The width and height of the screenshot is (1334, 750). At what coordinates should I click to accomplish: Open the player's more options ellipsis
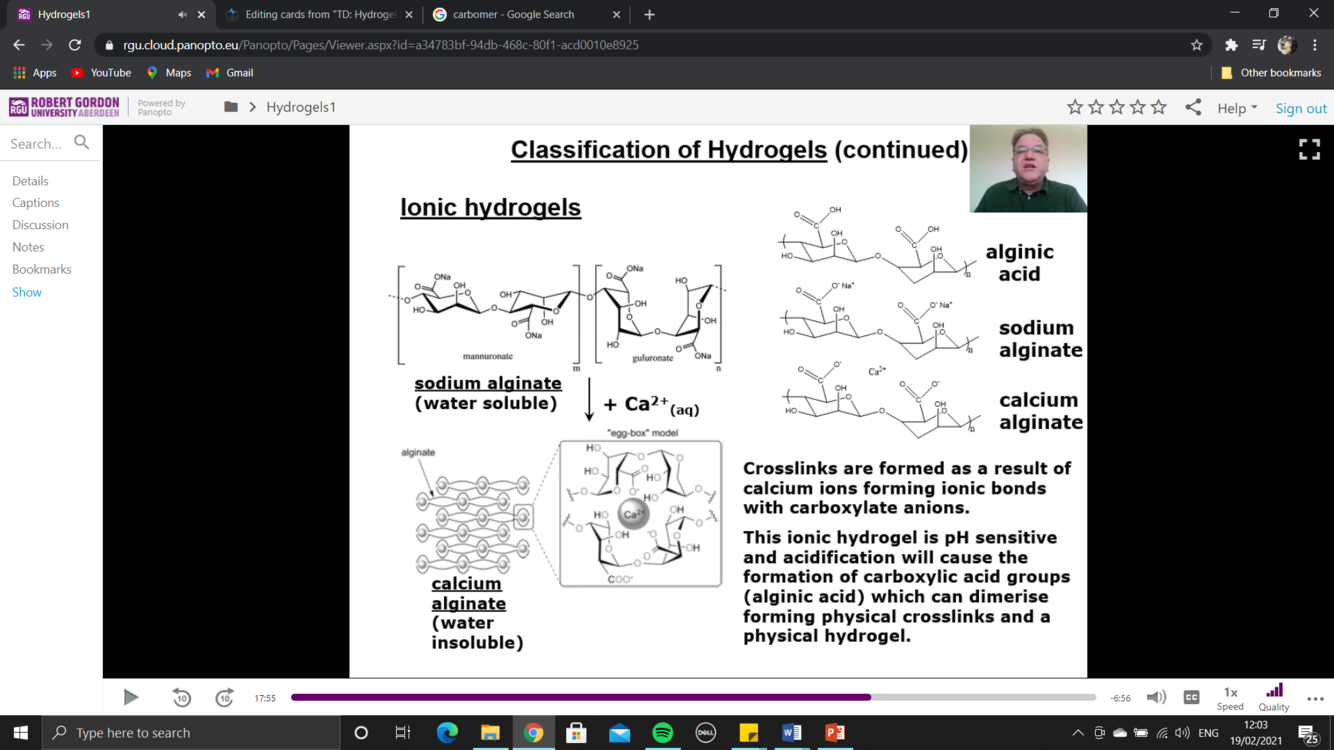point(1315,698)
